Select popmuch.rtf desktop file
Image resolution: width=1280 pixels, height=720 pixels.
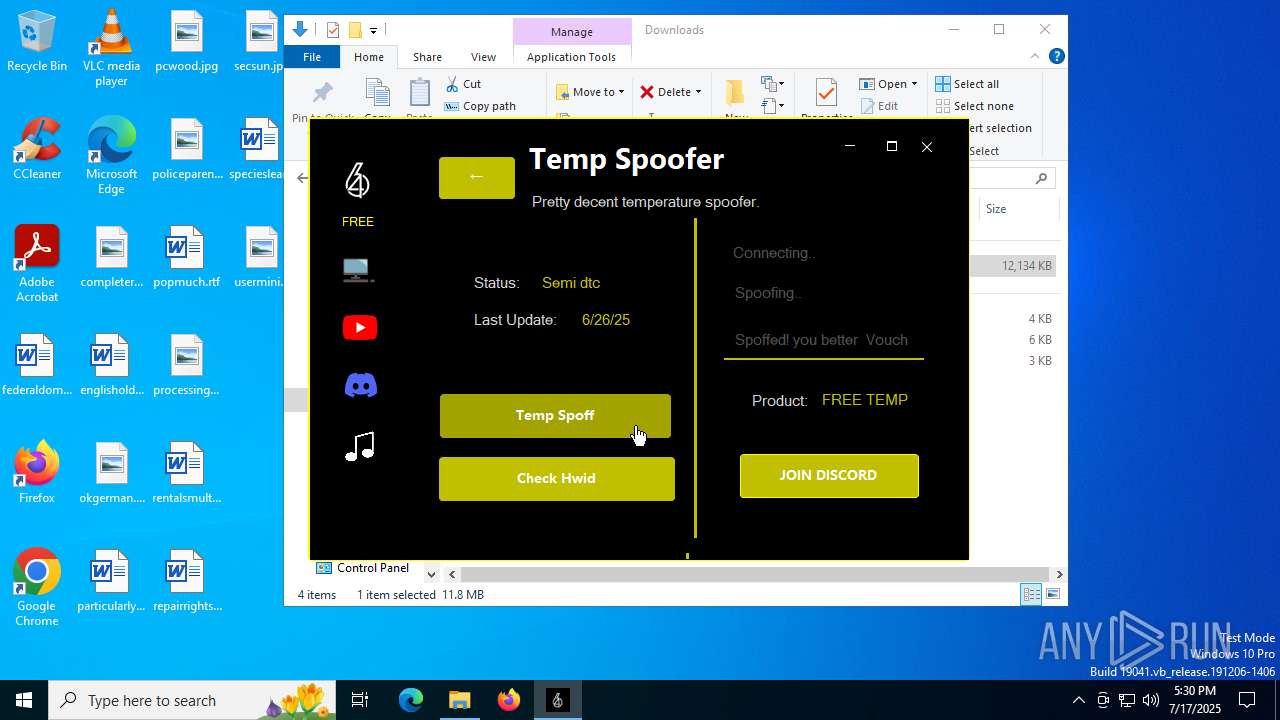tap(187, 257)
